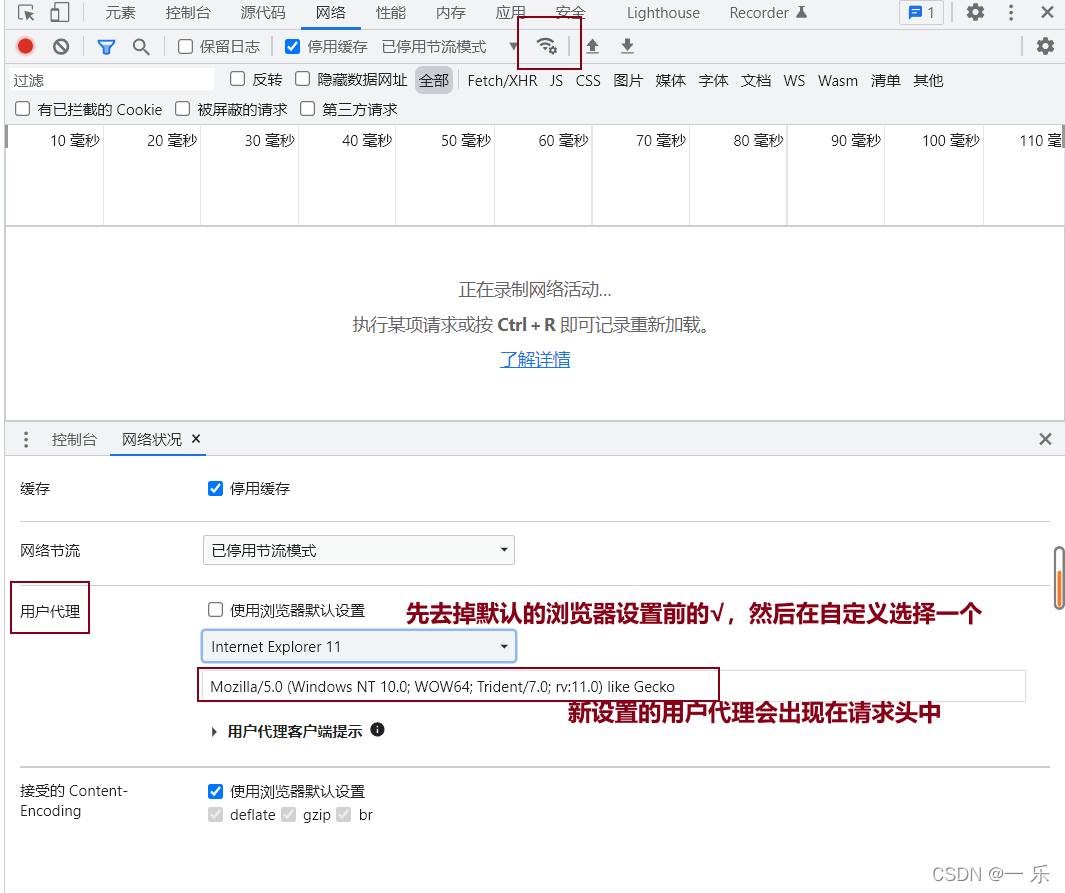Open the toolbar throttling dropdown 已停用节流模式

pos(450,47)
